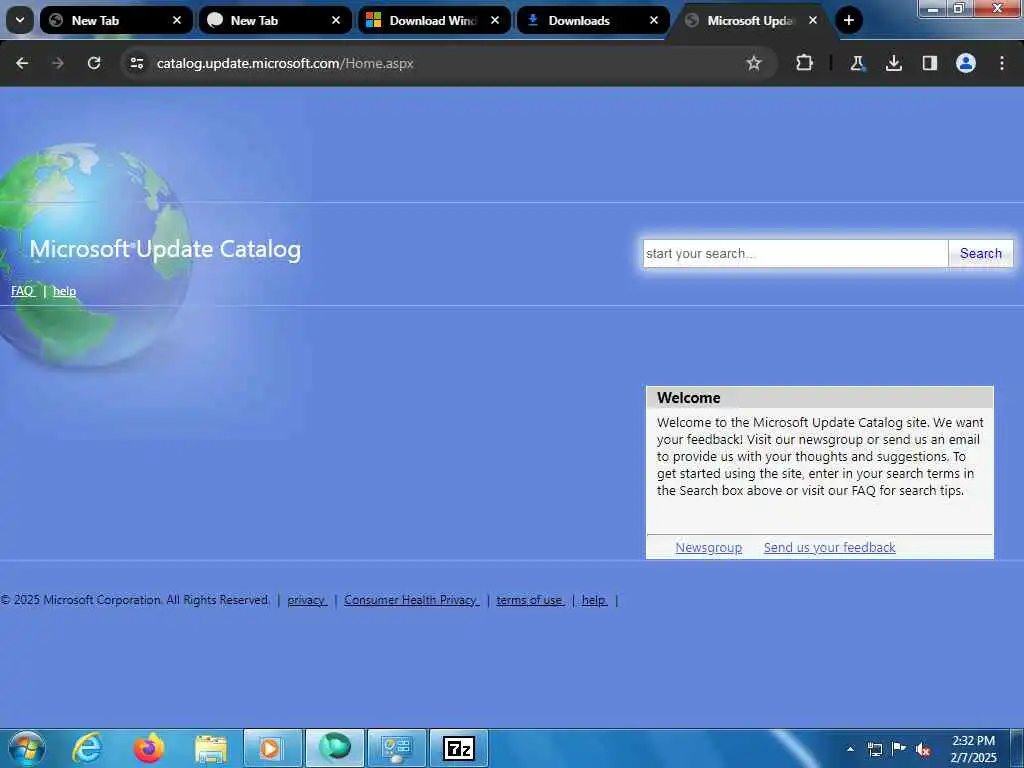Screen dimensions: 1024x768
Task: Select the Microsoft Update Catalog tab
Action: point(751,20)
